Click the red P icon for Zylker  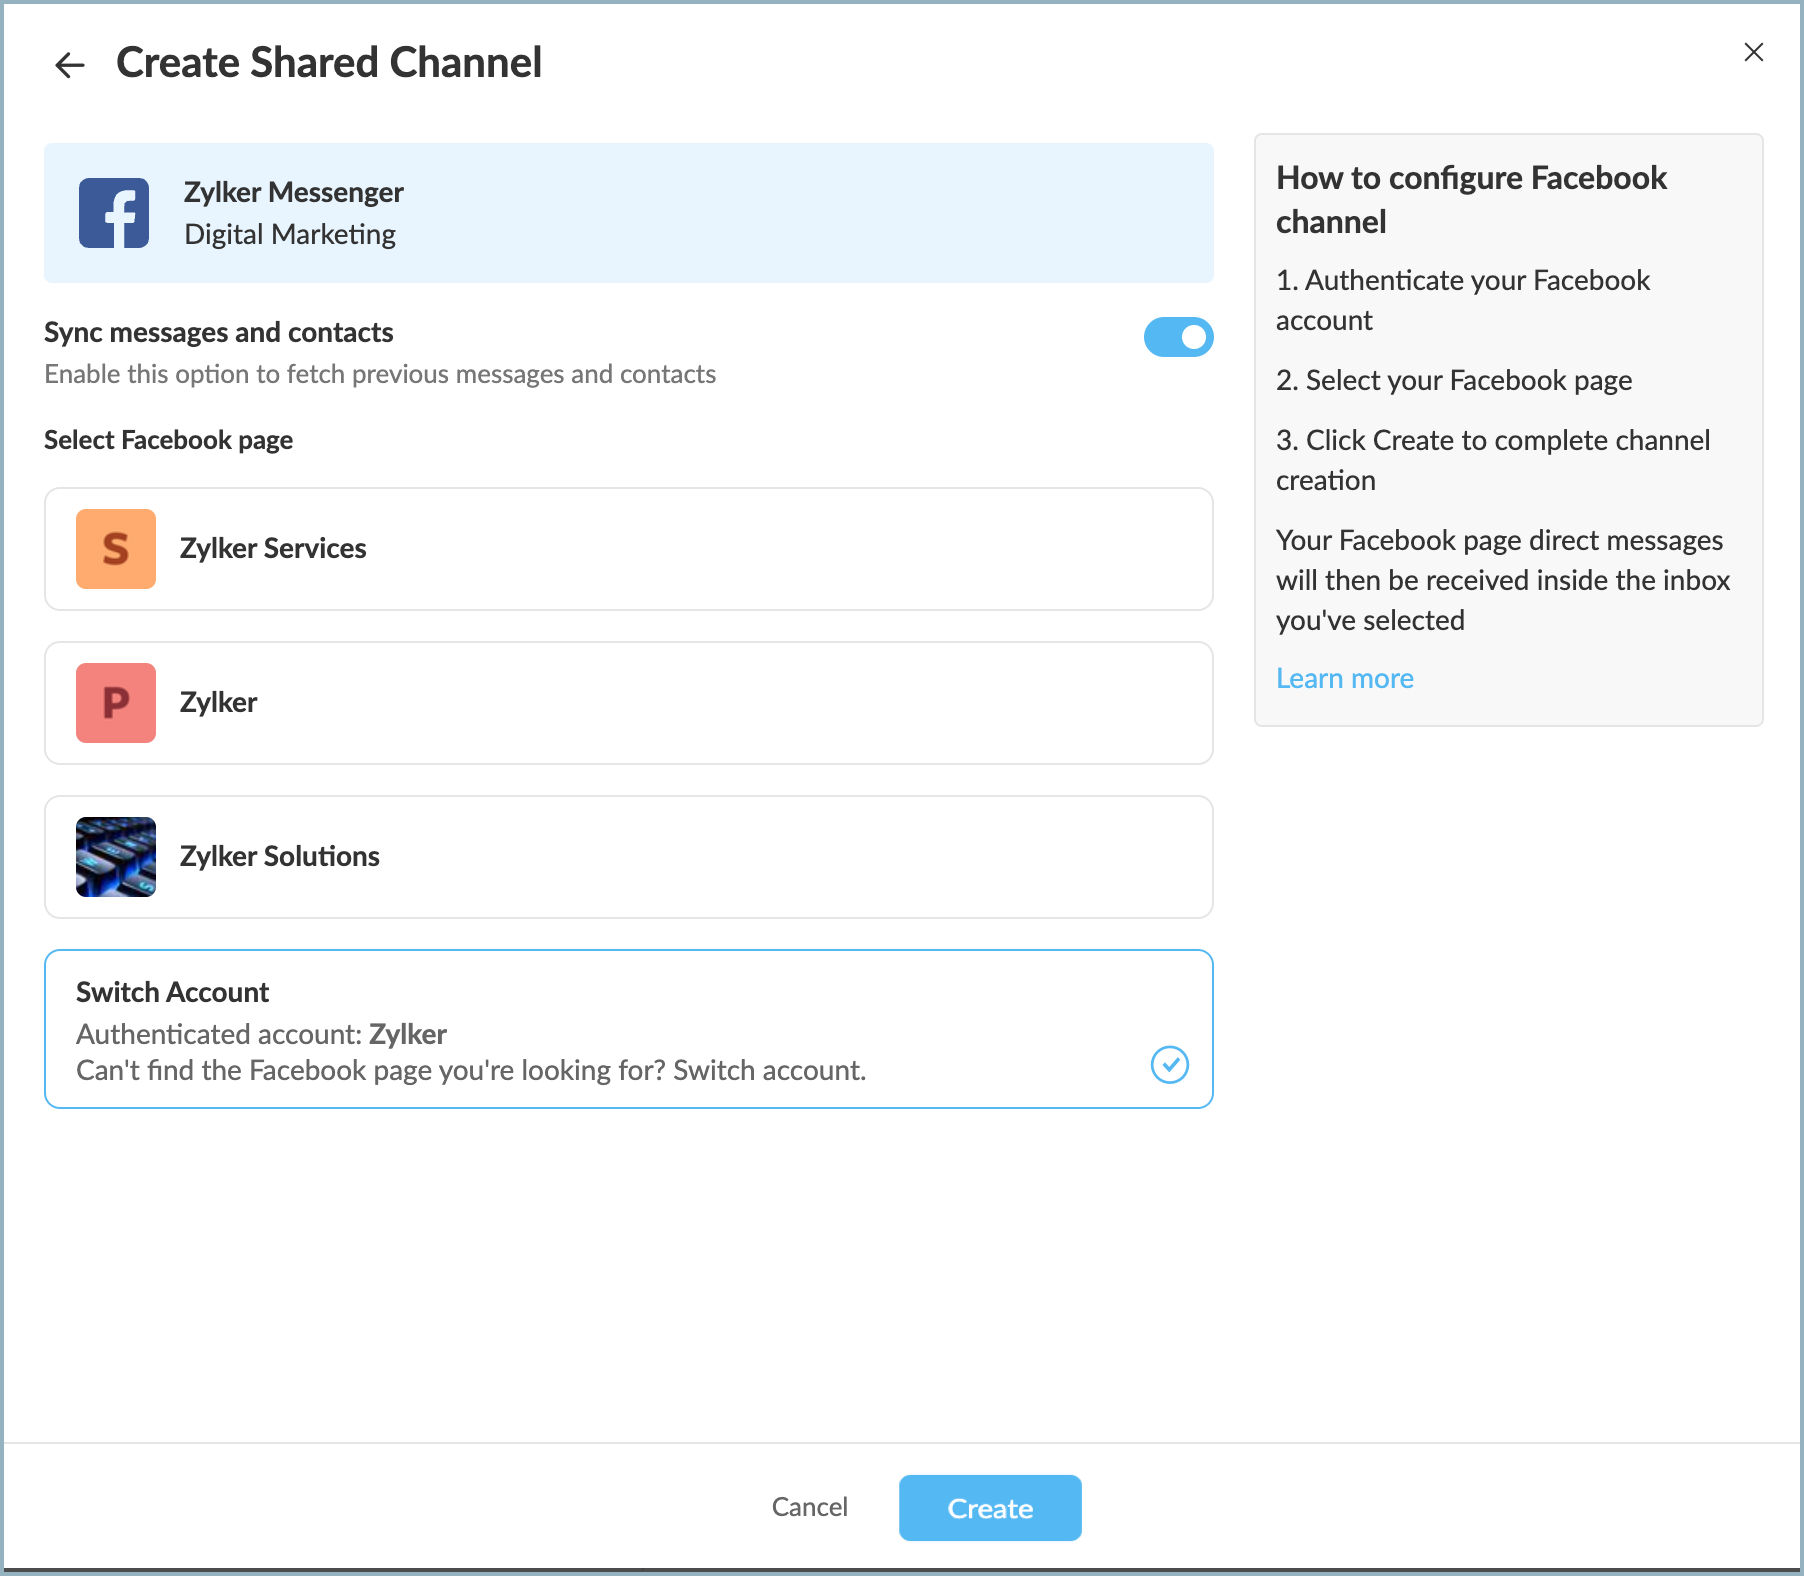(x=116, y=703)
